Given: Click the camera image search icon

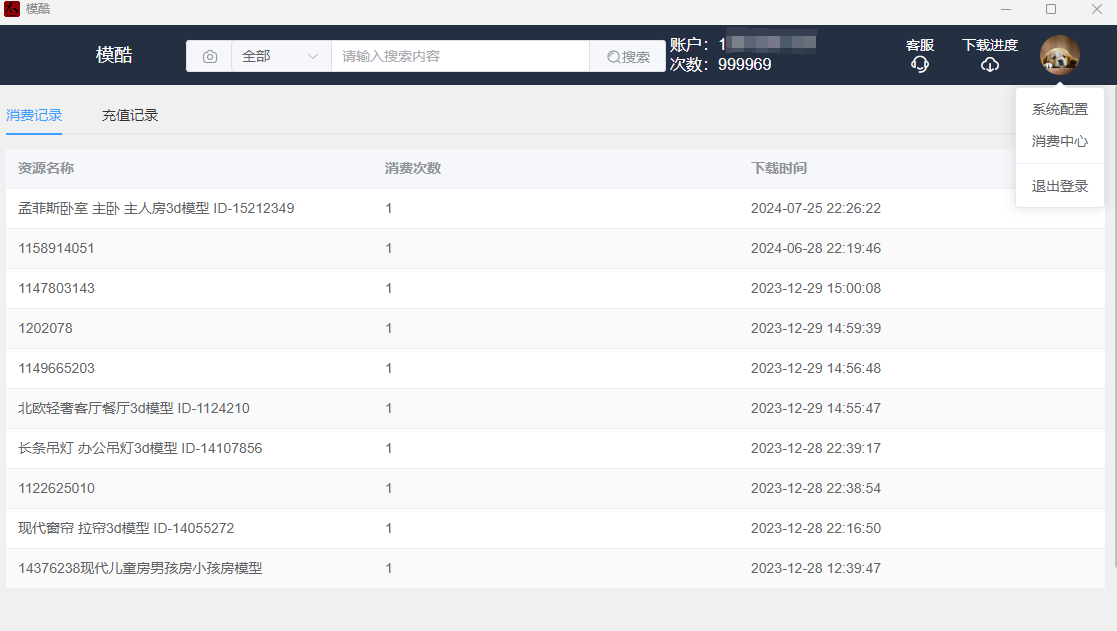Looking at the screenshot, I should point(209,57).
